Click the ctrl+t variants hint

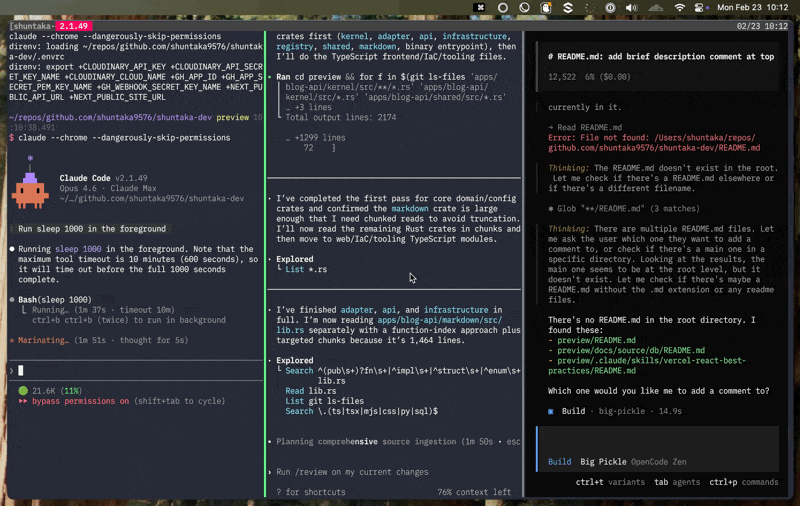pyautogui.click(x=610, y=482)
